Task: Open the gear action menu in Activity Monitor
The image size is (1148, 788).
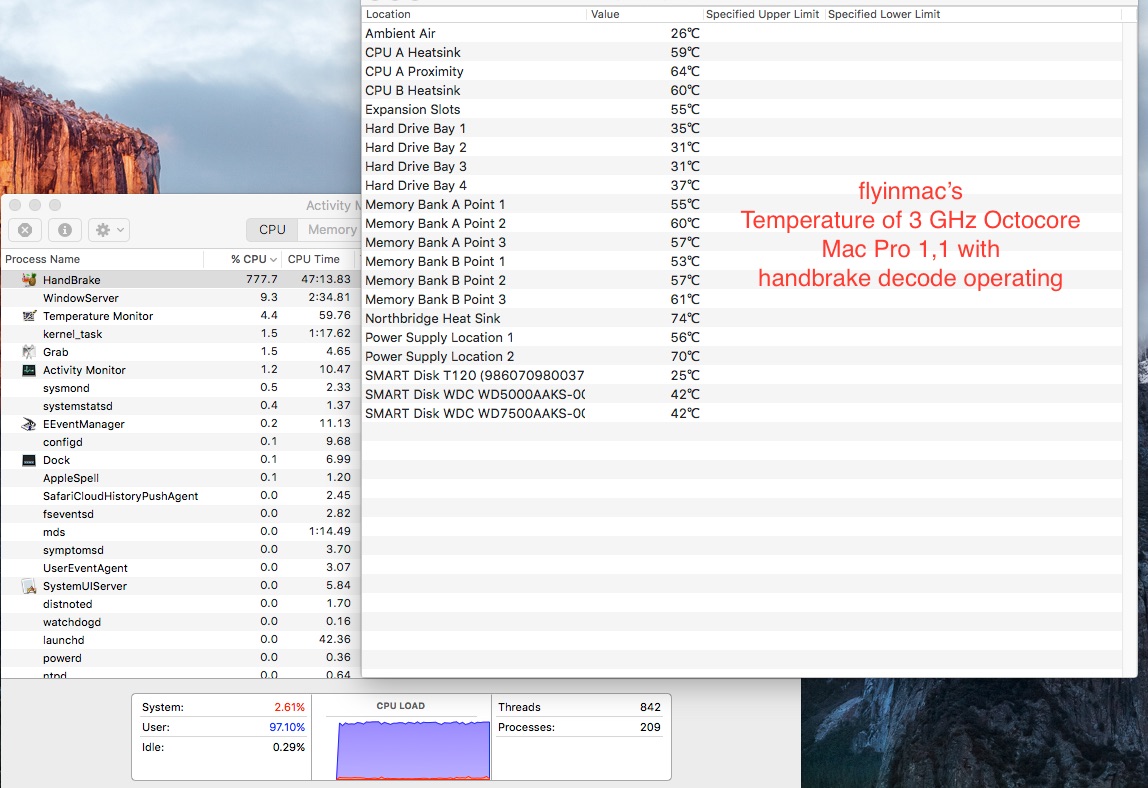Action: pos(109,230)
